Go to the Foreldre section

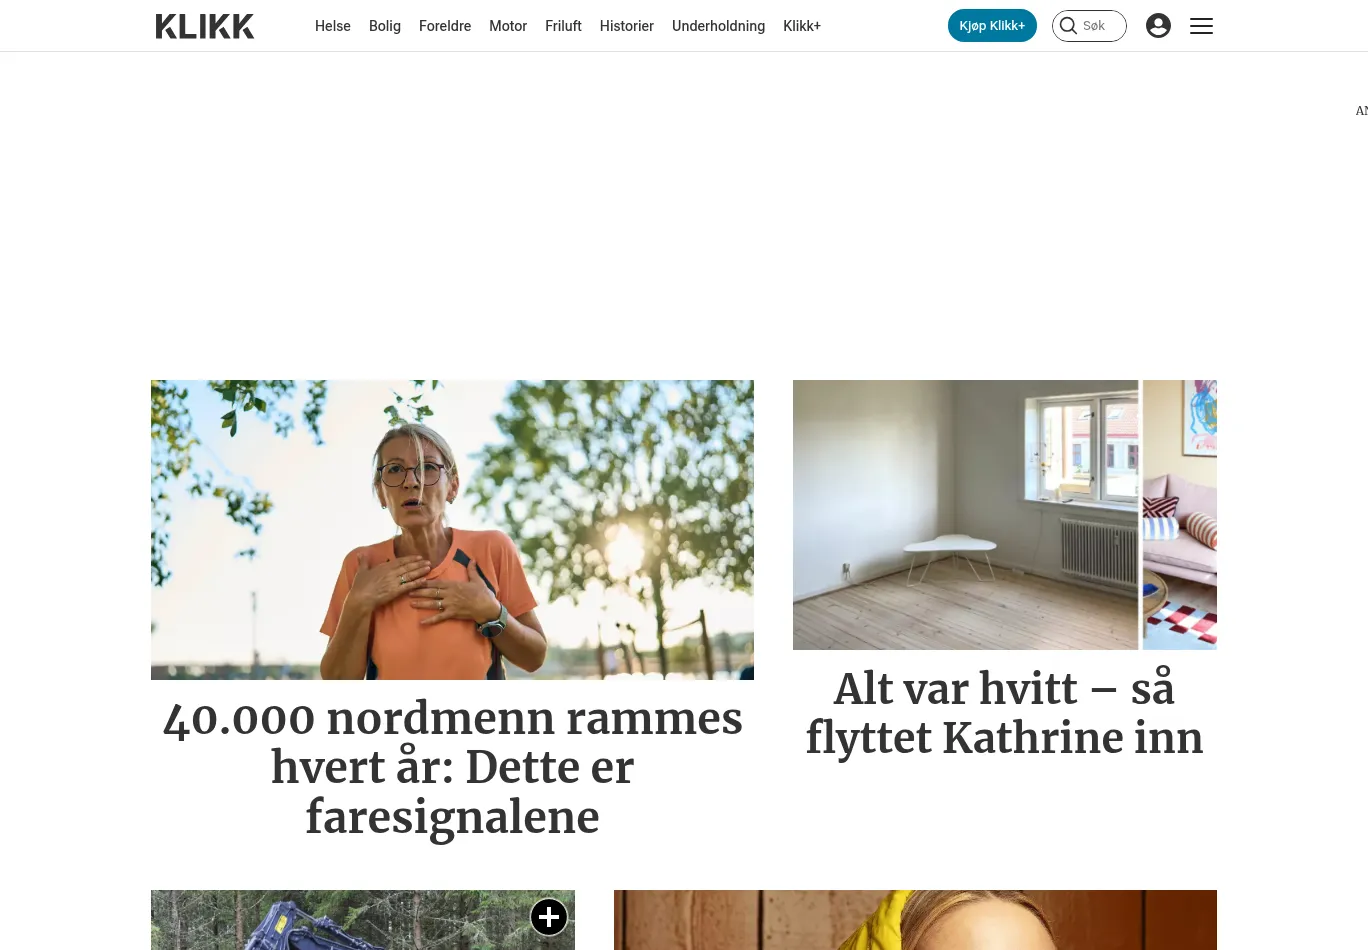(x=445, y=26)
